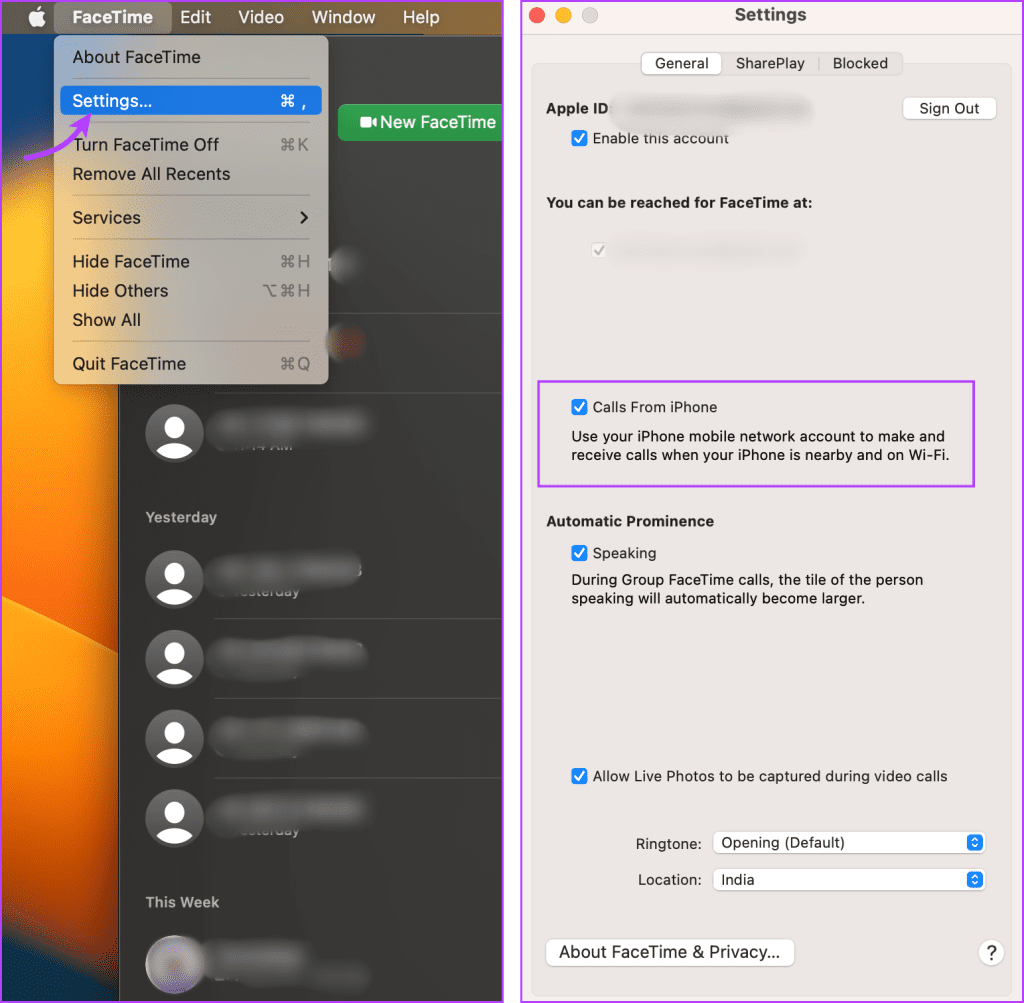Expand the Services submenu

point(191,217)
